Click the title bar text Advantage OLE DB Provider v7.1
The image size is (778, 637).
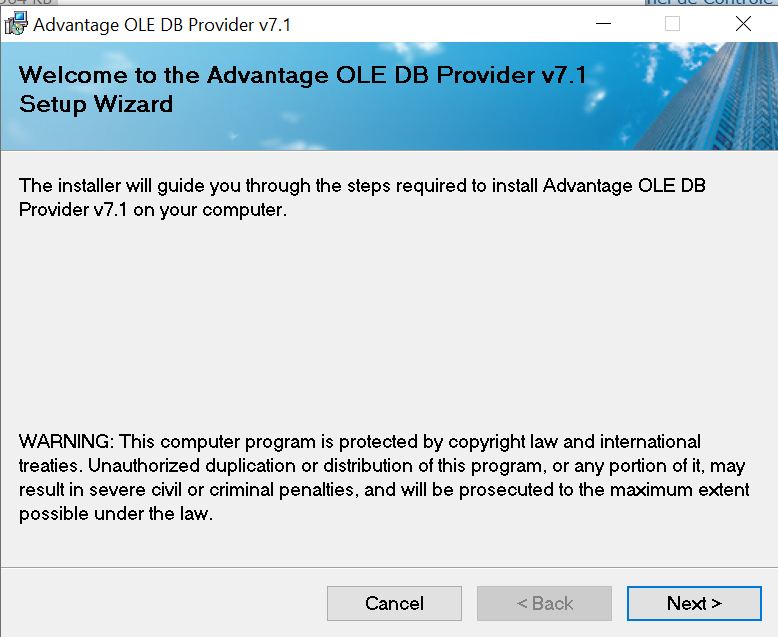pos(162,24)
